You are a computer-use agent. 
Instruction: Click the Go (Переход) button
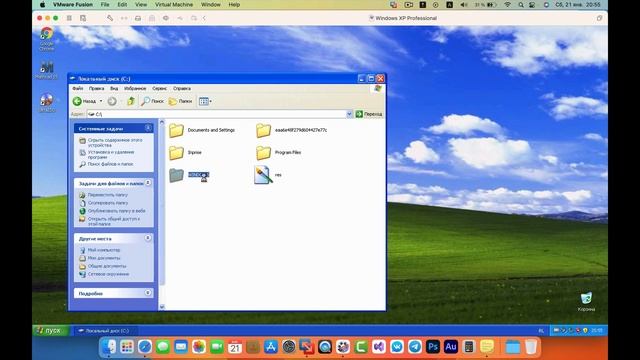pos(369,114)
